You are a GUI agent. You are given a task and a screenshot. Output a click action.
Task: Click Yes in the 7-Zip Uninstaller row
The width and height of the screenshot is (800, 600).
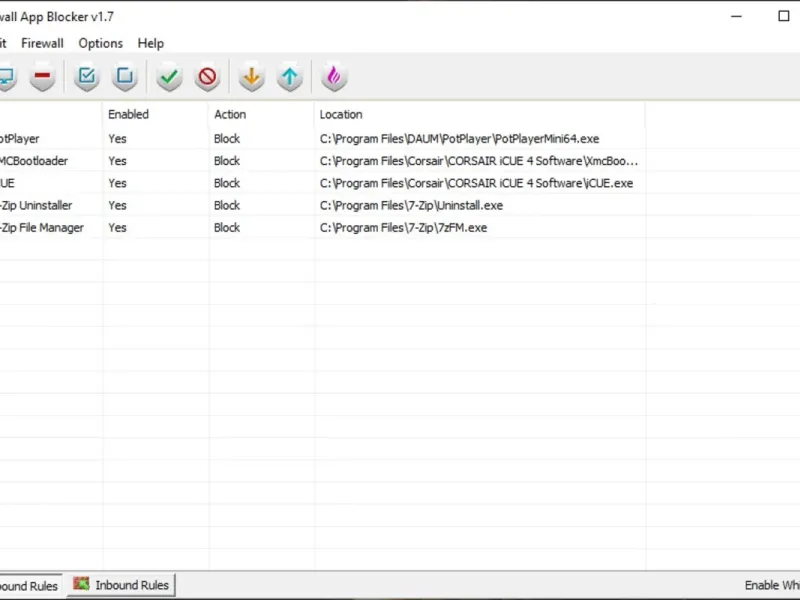[x=117, y=206]
